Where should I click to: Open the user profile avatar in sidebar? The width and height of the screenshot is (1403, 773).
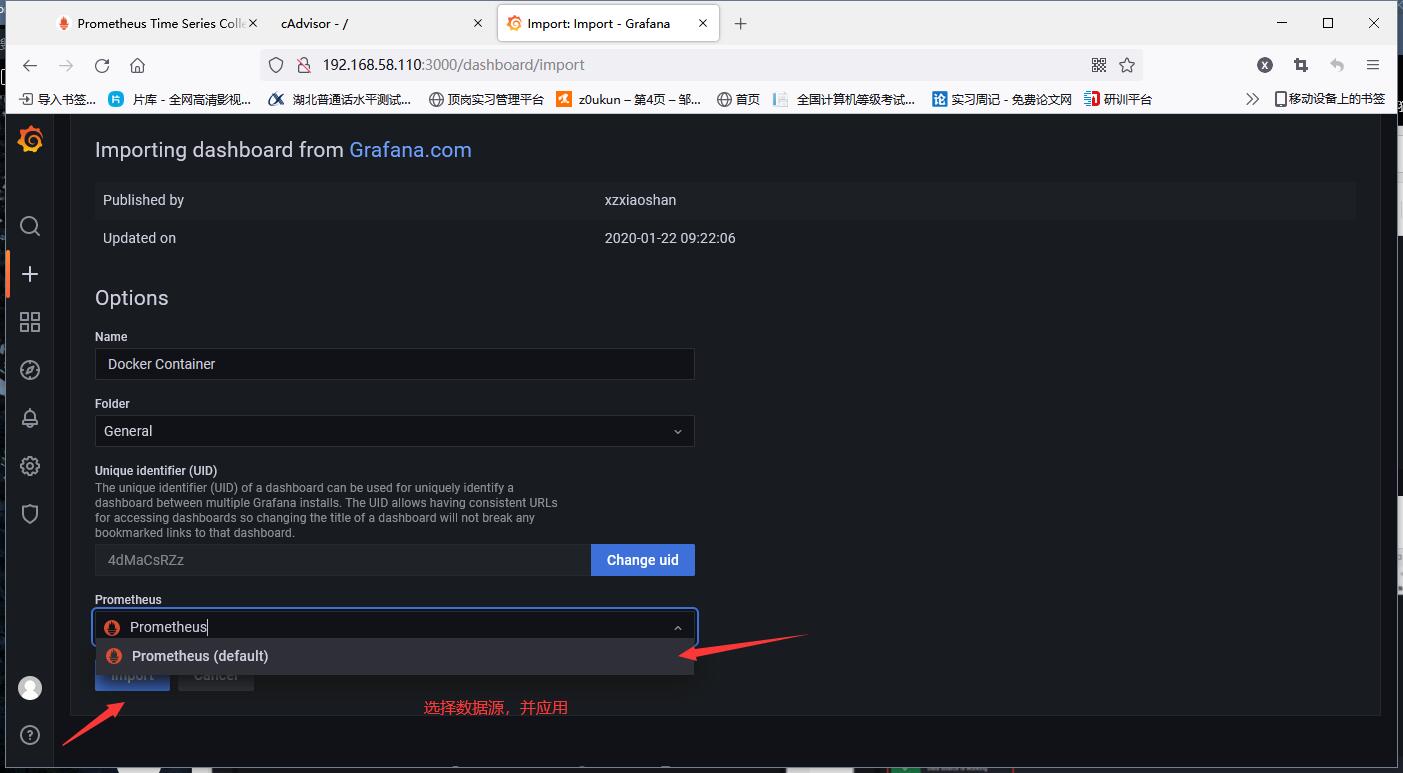[x=30, y=688]
